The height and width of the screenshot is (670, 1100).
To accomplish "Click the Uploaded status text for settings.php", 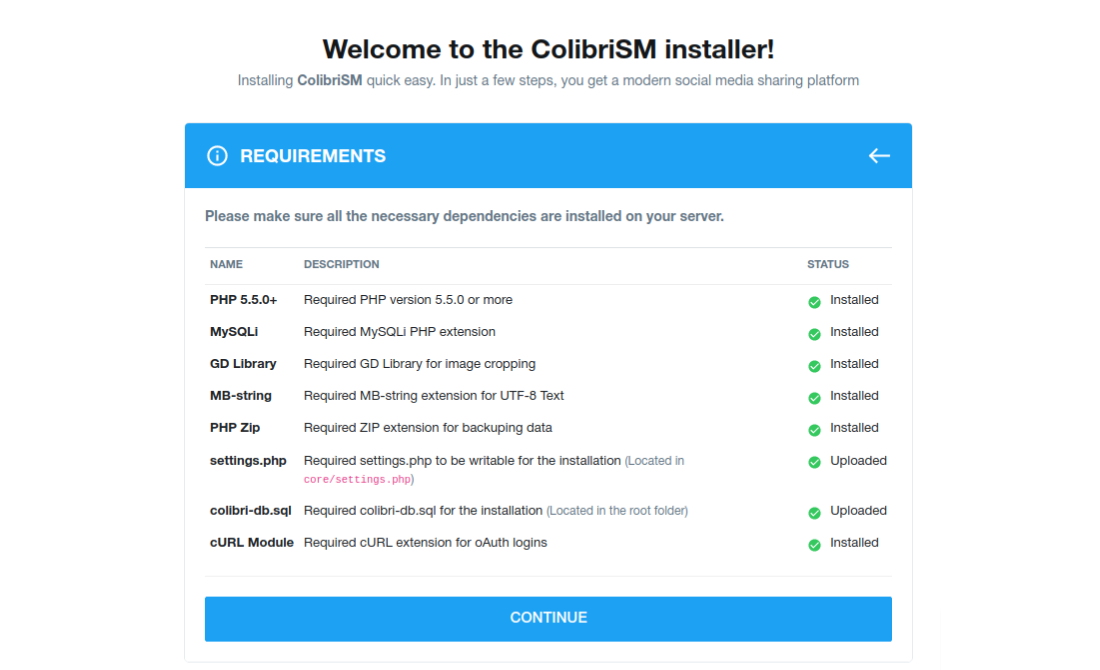I will (x=858, y=461).
